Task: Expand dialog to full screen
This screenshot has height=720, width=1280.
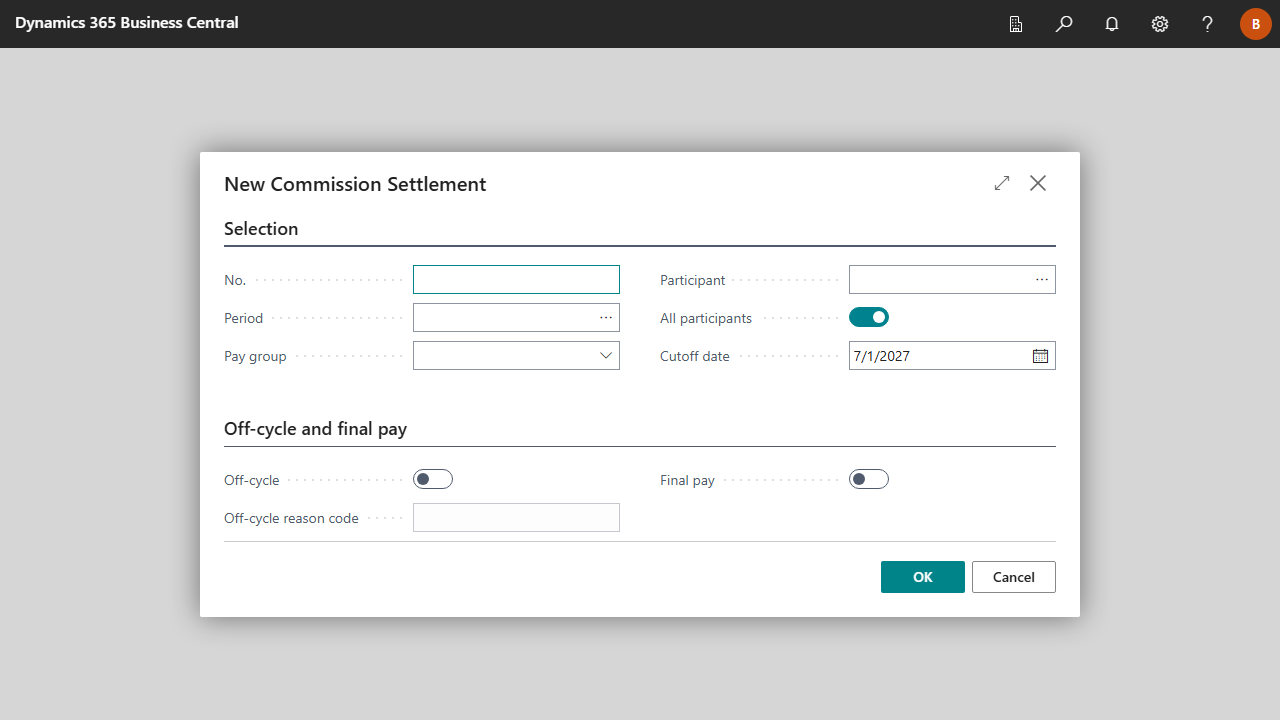Action: 1002,183
